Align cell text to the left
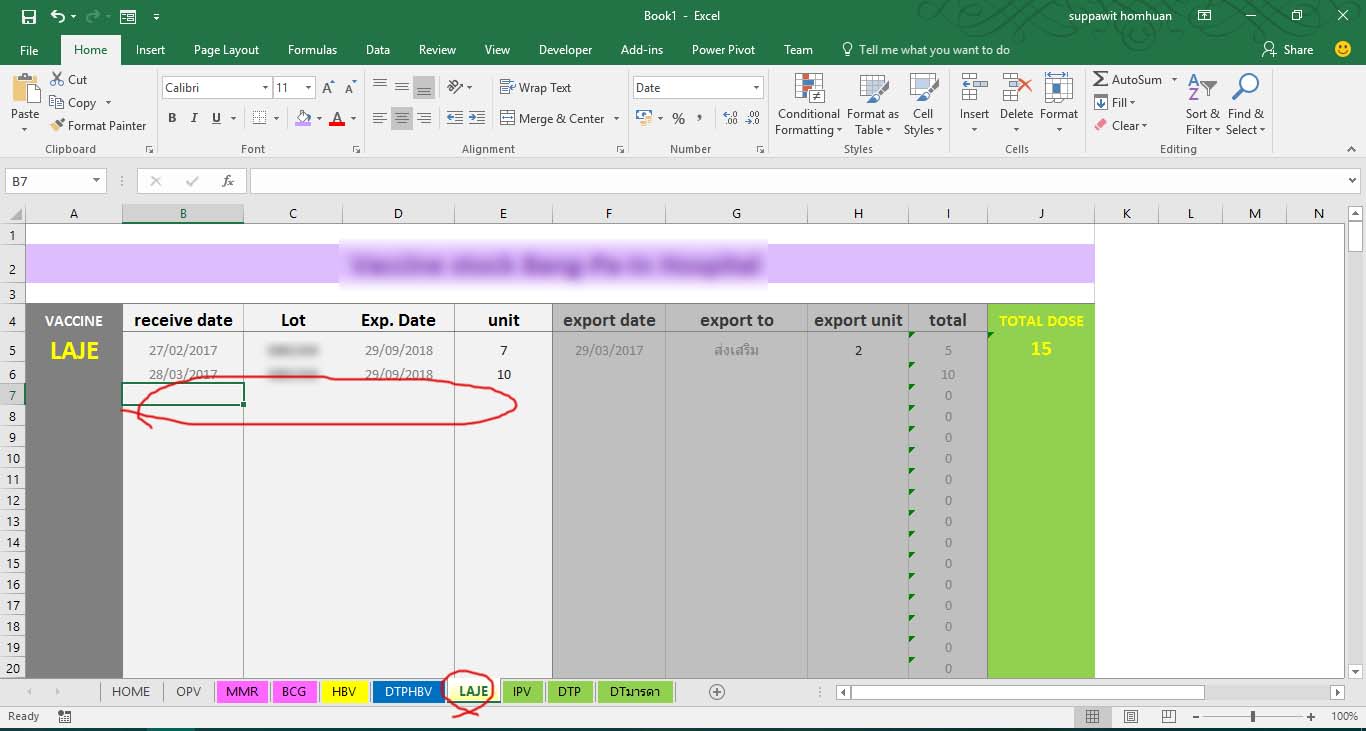 [379, 118]
